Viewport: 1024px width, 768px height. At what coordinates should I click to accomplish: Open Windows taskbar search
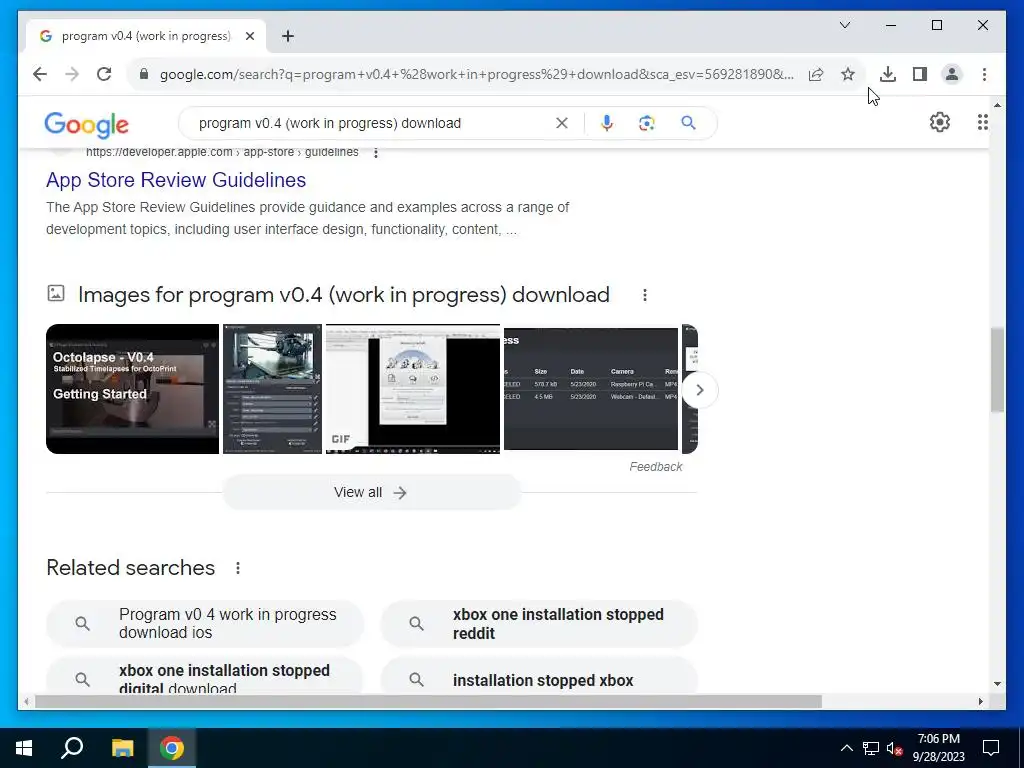click(72, 748)
